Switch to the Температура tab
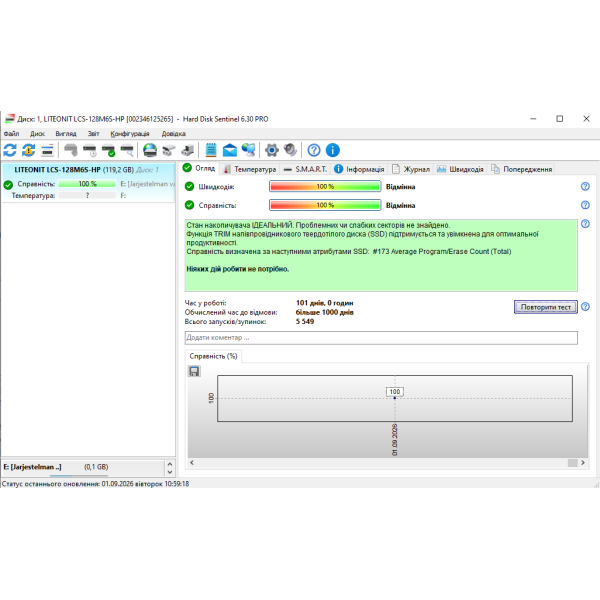Screen dimensions: 600x600 (x=250, y=169)
